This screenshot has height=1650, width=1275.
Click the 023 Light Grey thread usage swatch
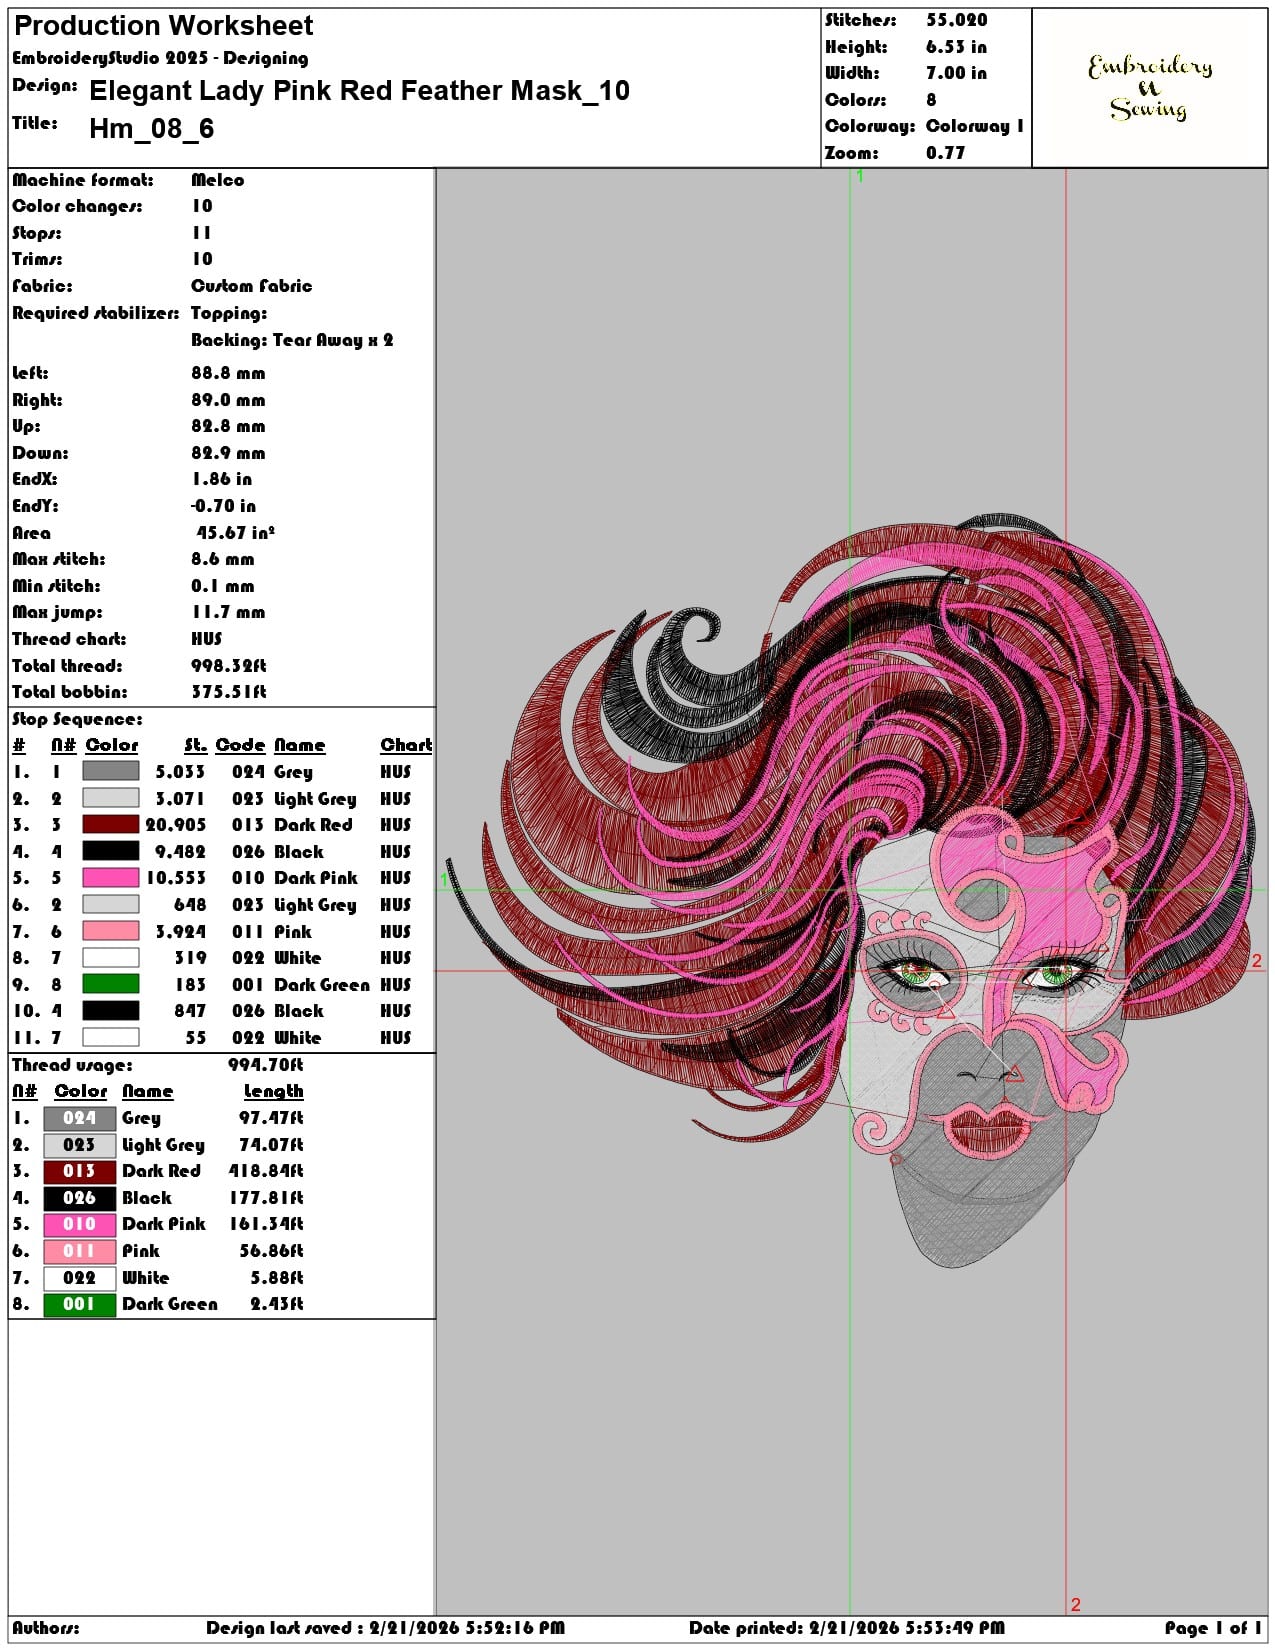tap(79, 1145)
